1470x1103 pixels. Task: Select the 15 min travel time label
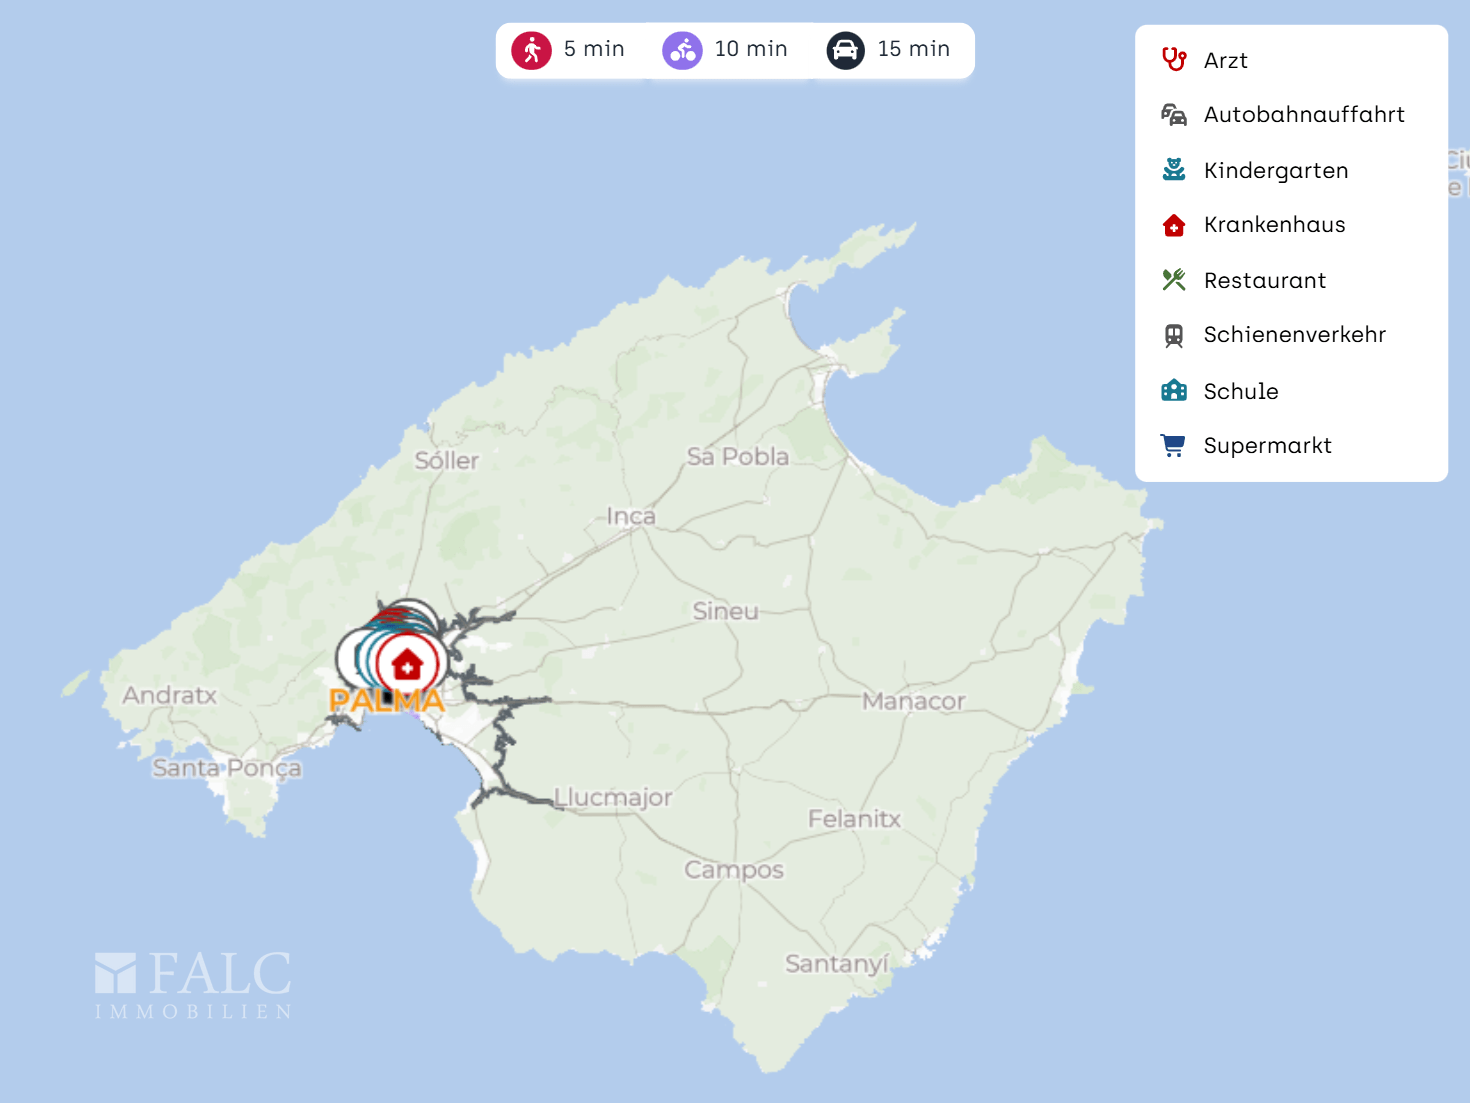913,49
